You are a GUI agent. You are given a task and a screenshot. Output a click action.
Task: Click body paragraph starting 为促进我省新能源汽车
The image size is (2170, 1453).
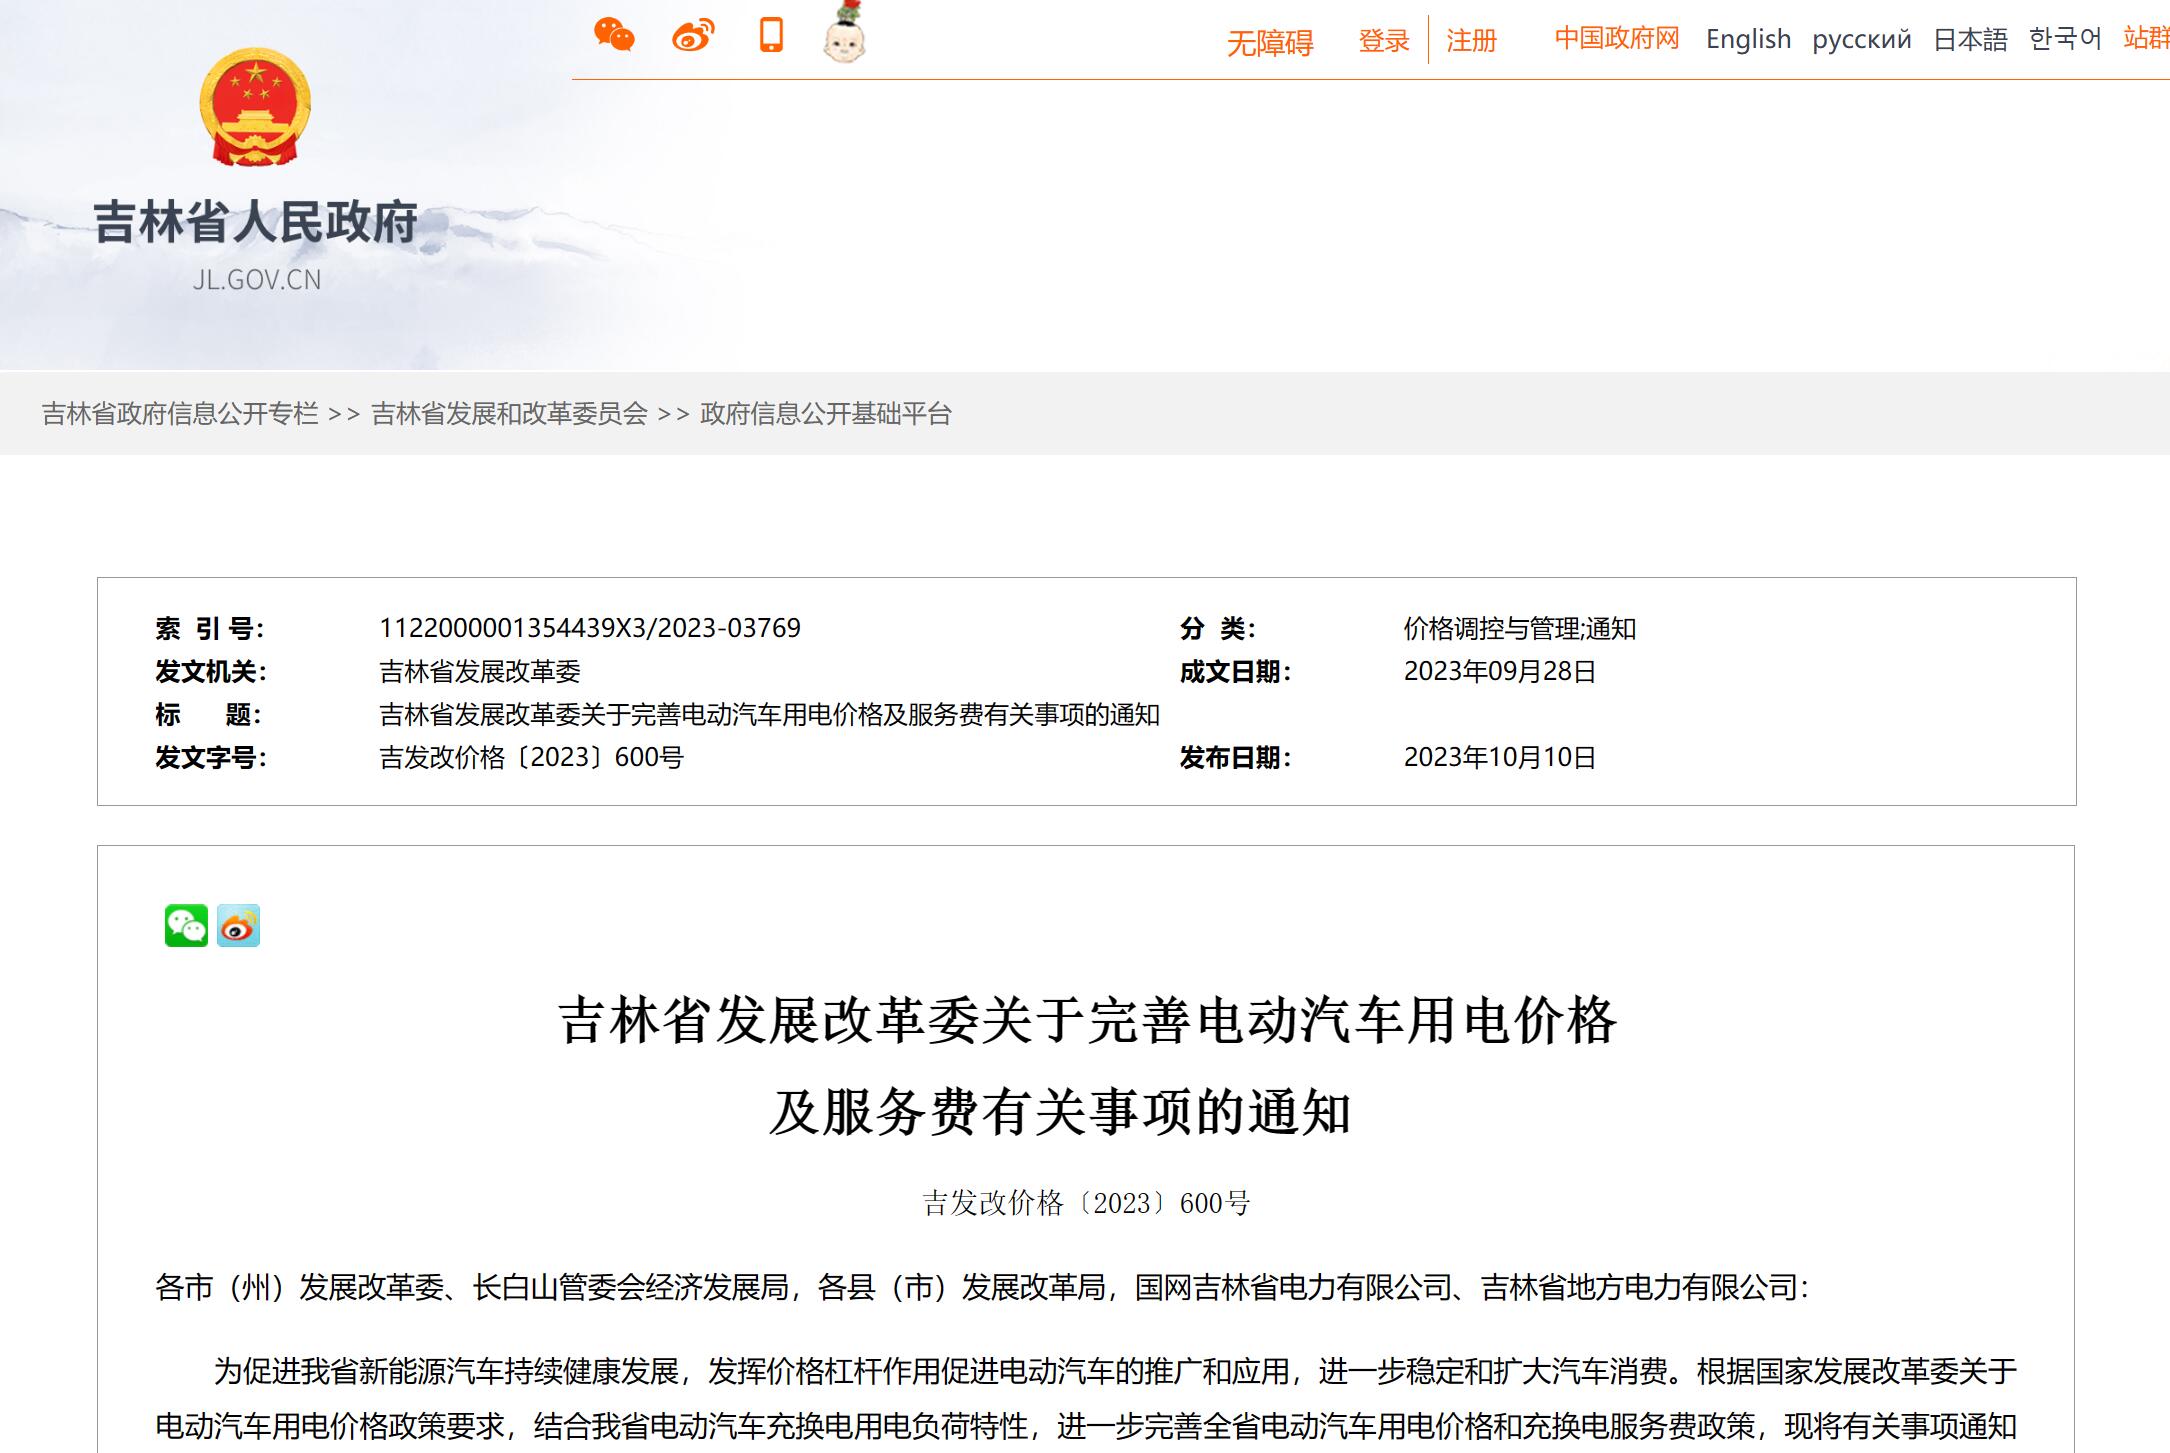[1086, 1398]
